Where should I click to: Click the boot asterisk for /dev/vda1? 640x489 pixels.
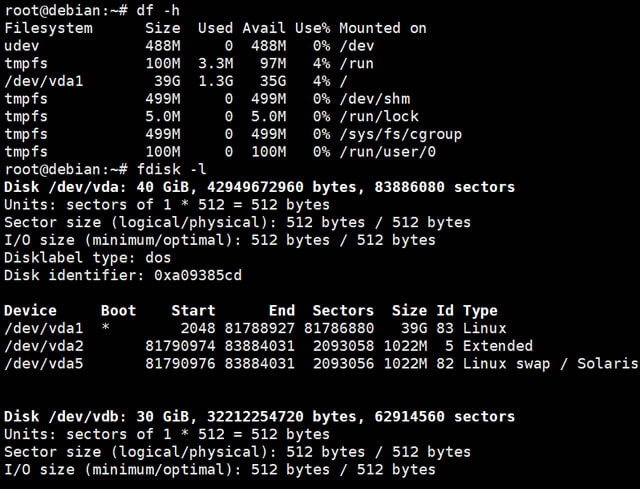pyautogui.click(x=105, y=328)
